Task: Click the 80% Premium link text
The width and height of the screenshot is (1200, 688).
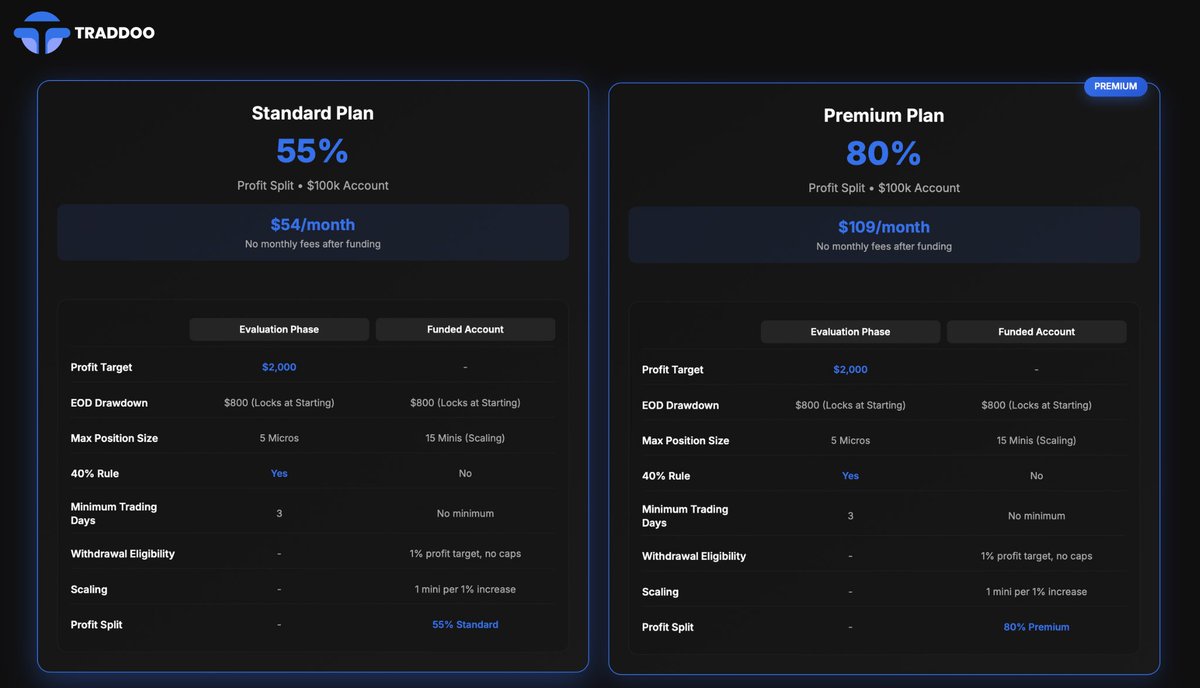Action: (x=1036, y=627)
